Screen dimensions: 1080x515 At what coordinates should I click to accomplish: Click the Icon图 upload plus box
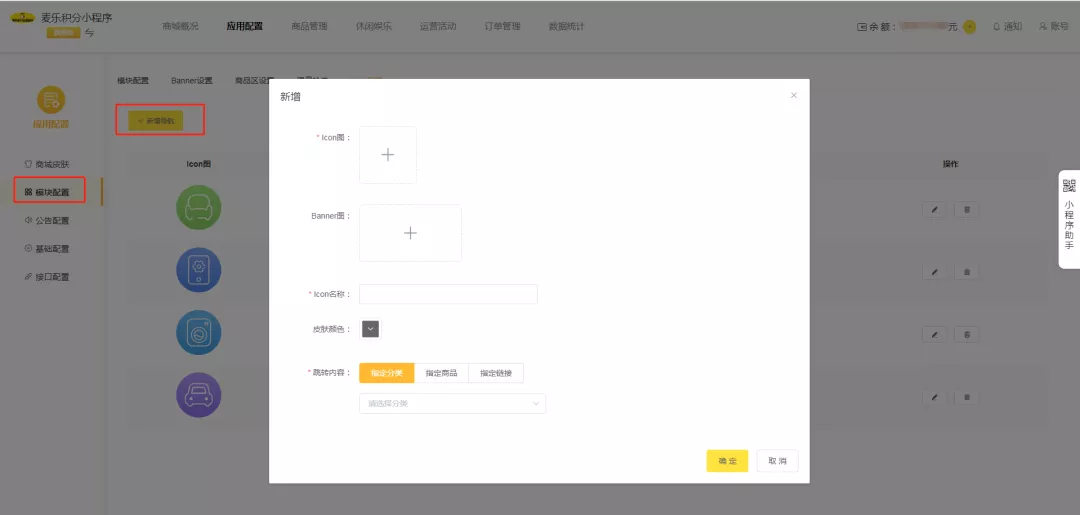point(388,155)
